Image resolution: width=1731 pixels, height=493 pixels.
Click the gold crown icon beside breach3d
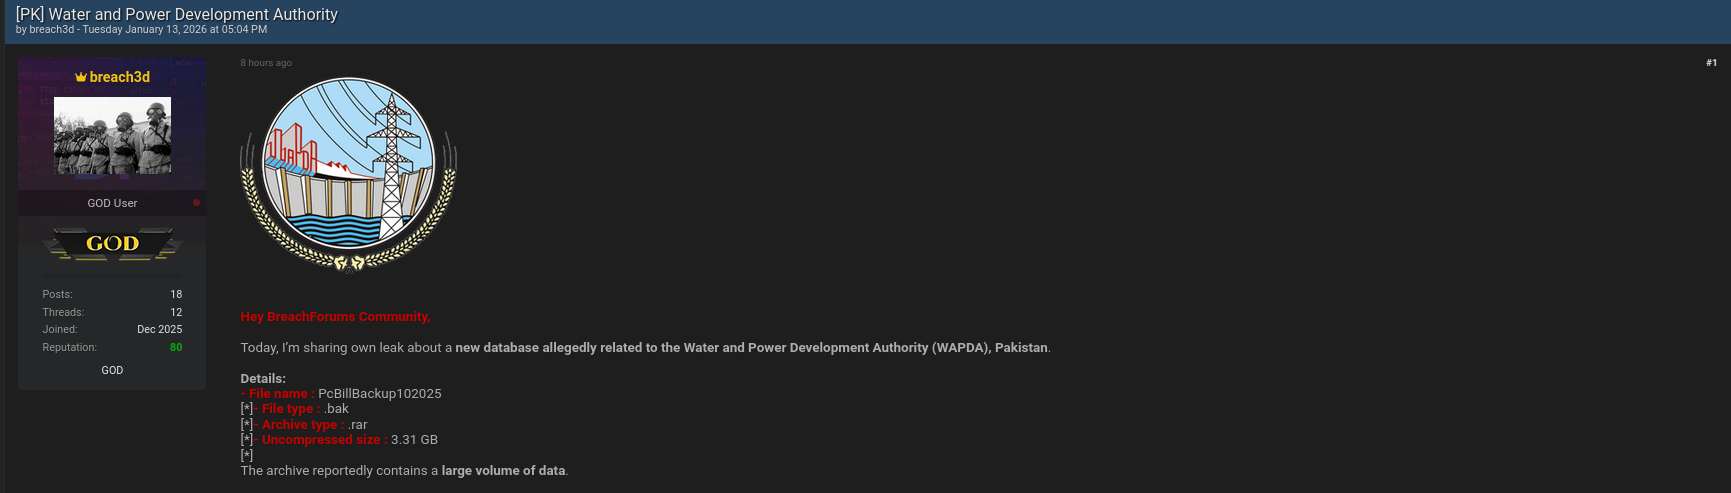pyautogui.click(x=81, y=77)
